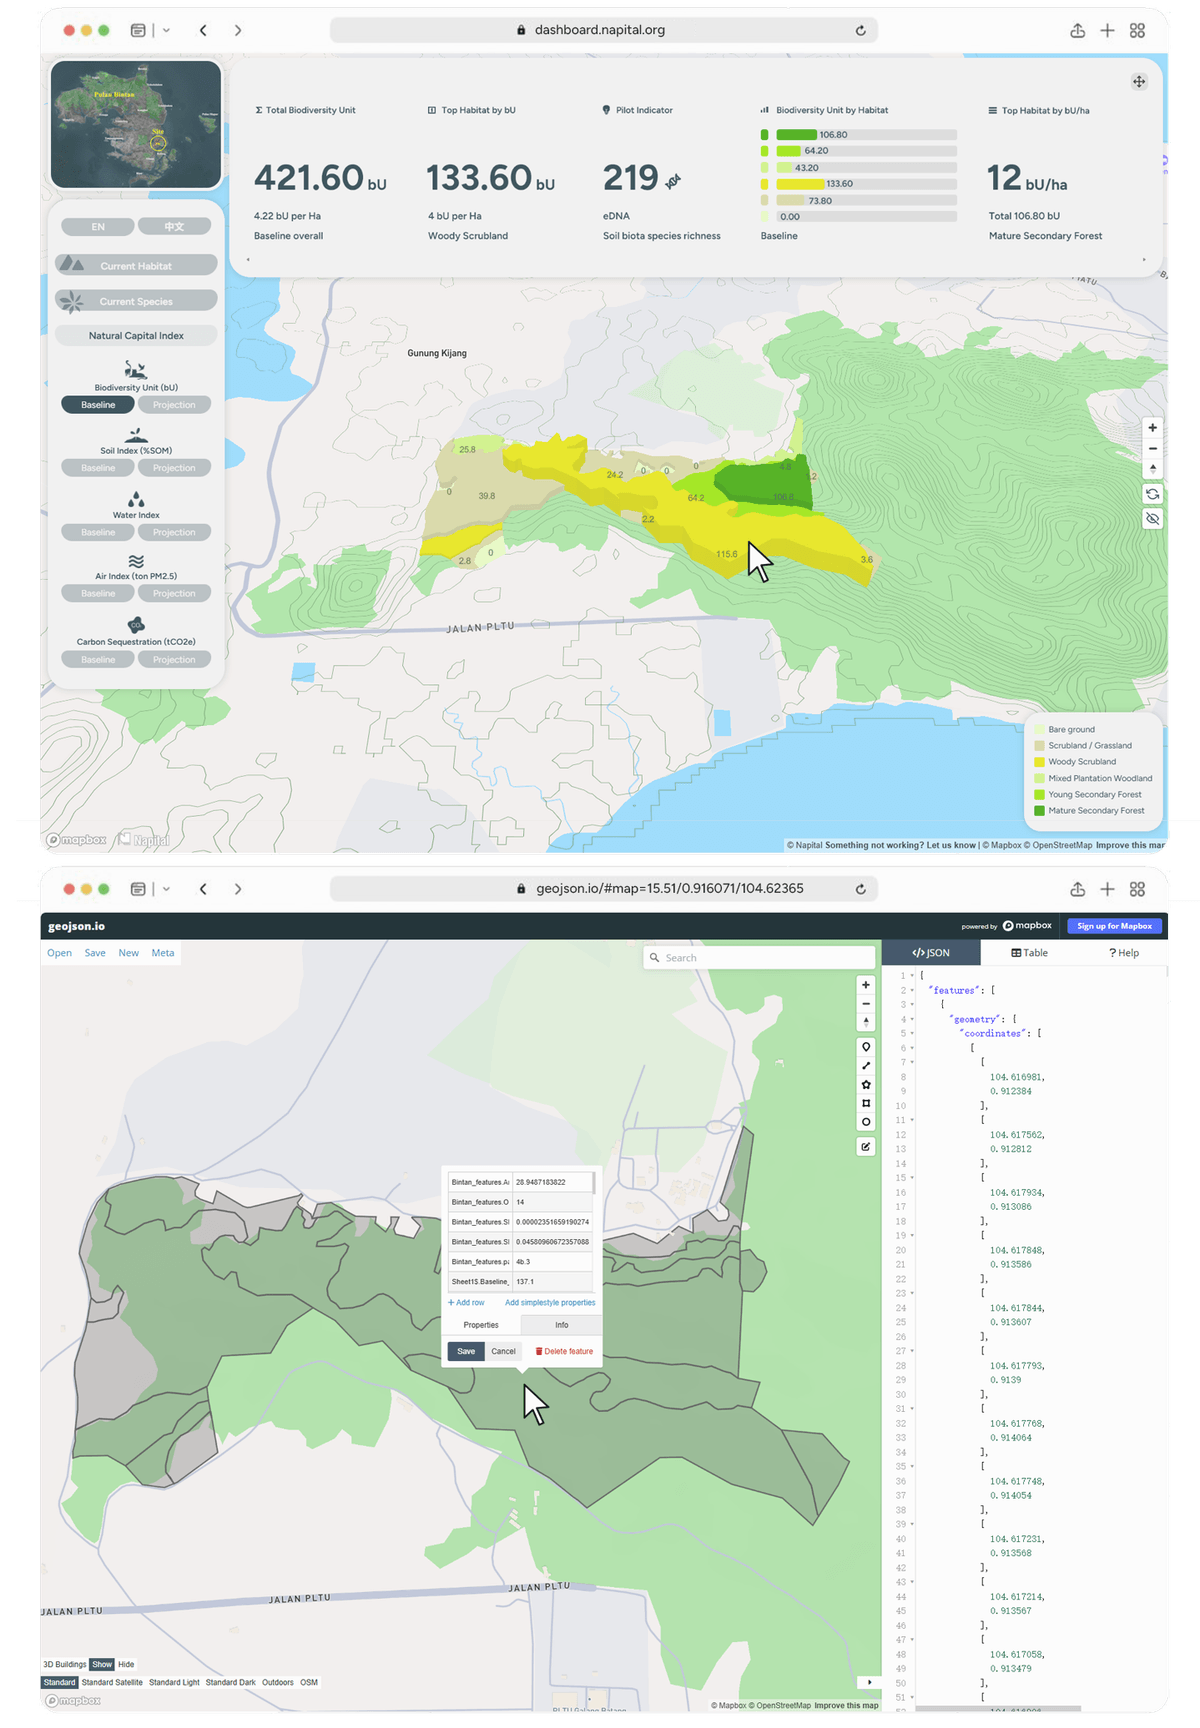Click the Woody Scrubland yellow legend swatch

[x=1039, y=762]
